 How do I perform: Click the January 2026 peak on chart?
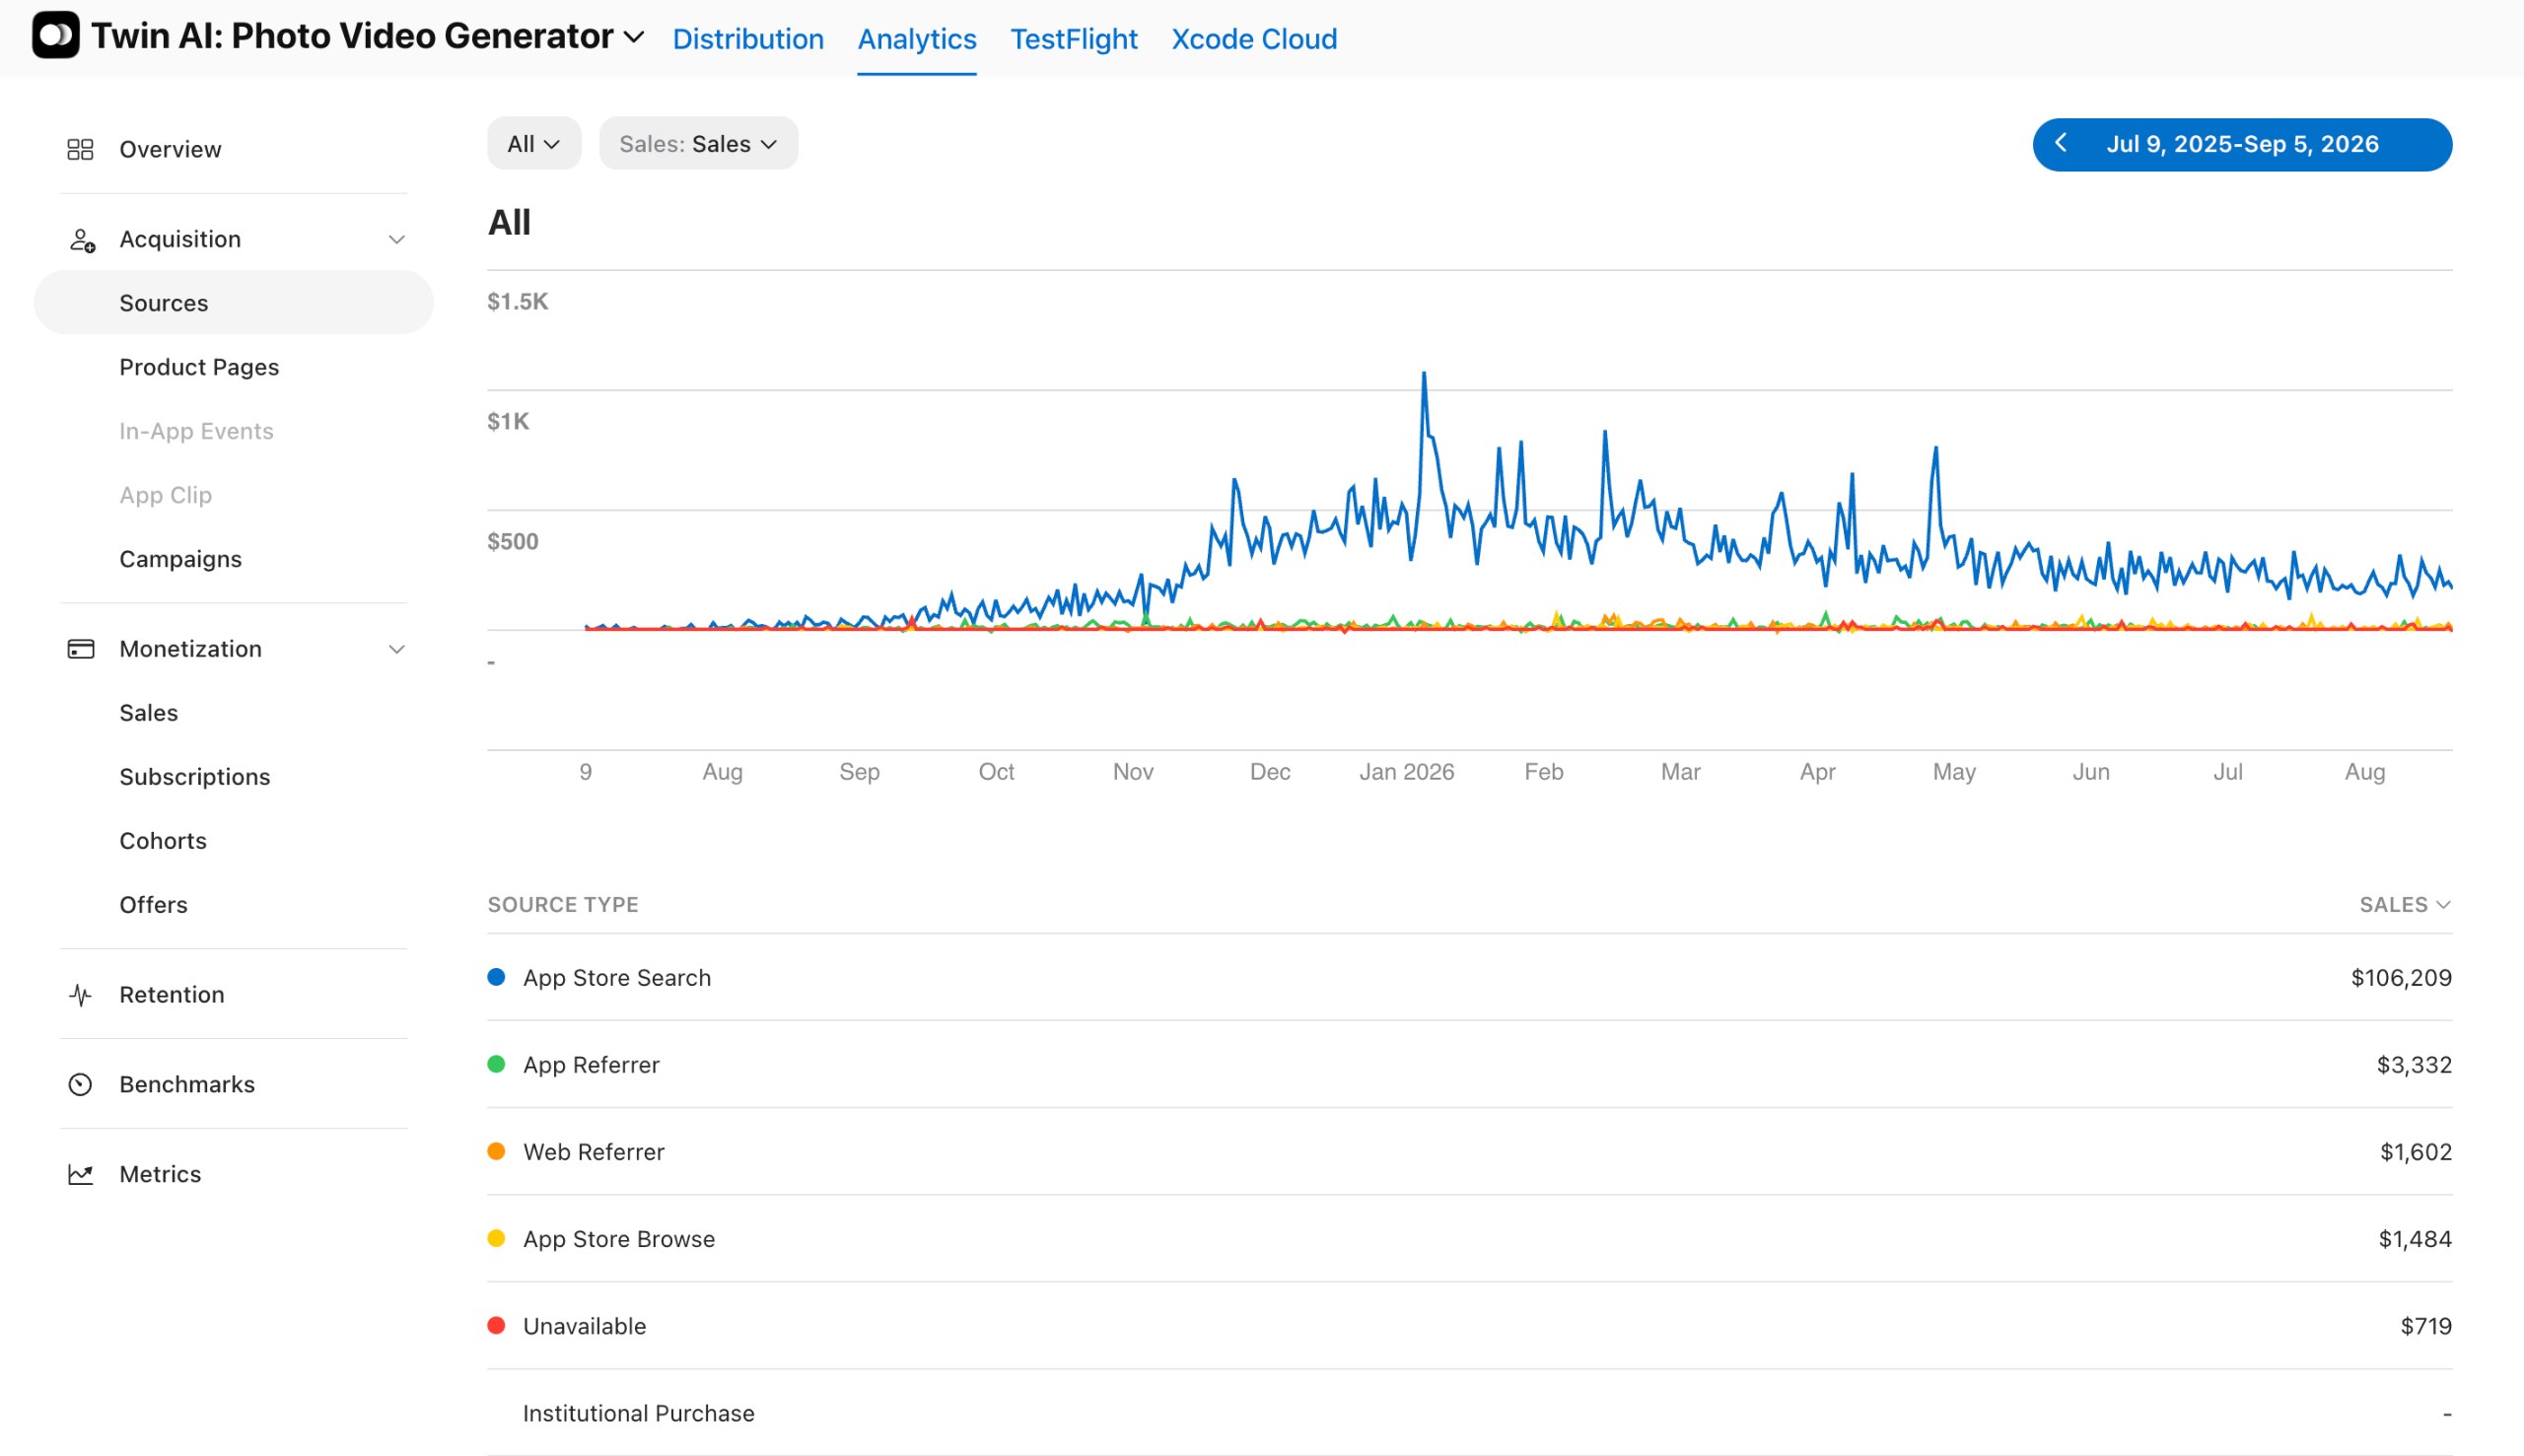click(x=1424, y=374)
